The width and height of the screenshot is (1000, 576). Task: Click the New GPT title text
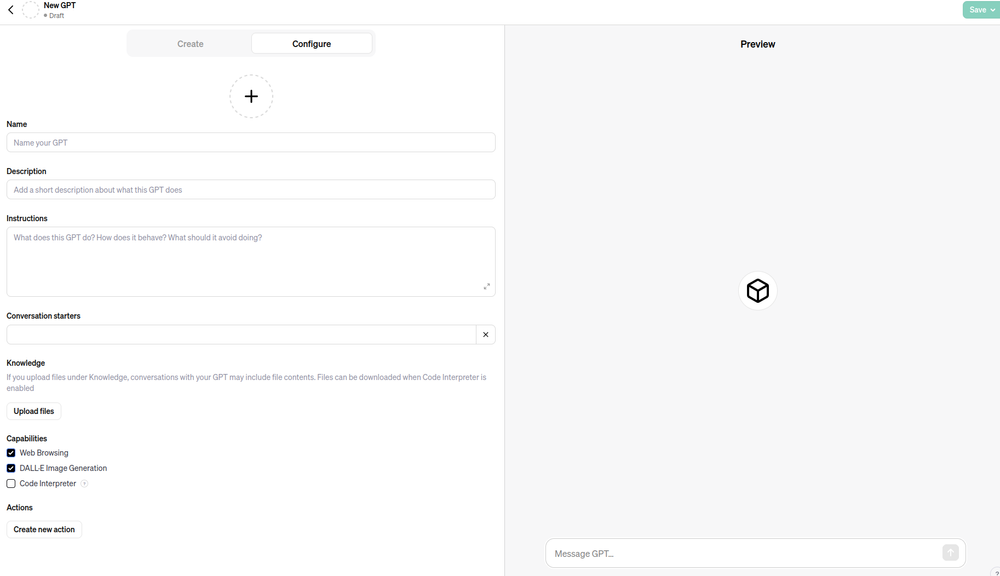point(59,5)
